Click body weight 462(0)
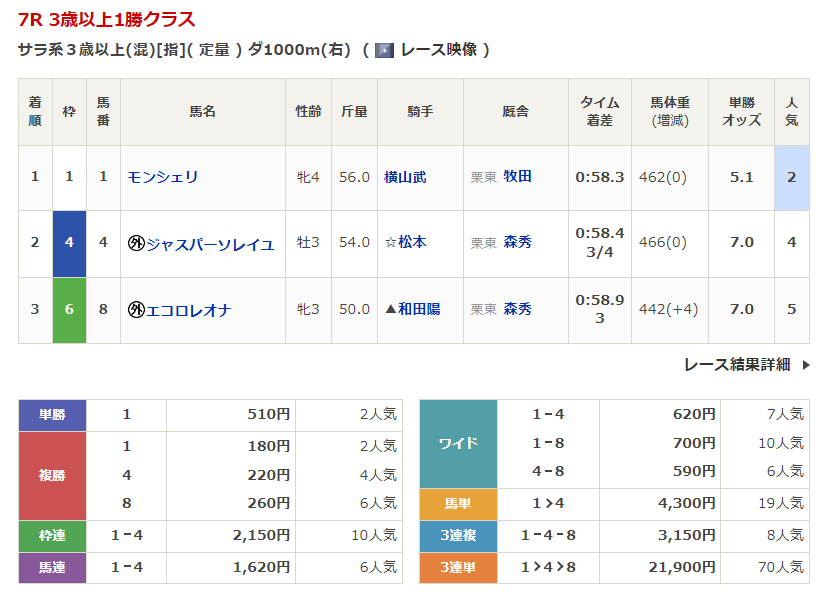 [x=663, y=177]
